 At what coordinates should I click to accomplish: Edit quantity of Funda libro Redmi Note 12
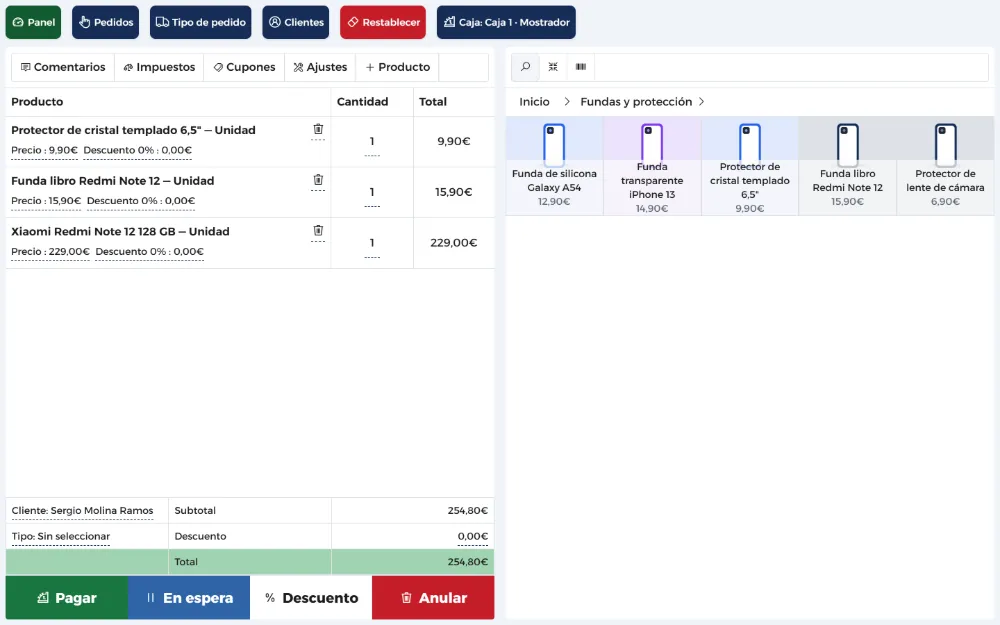(x=372, y=193)
